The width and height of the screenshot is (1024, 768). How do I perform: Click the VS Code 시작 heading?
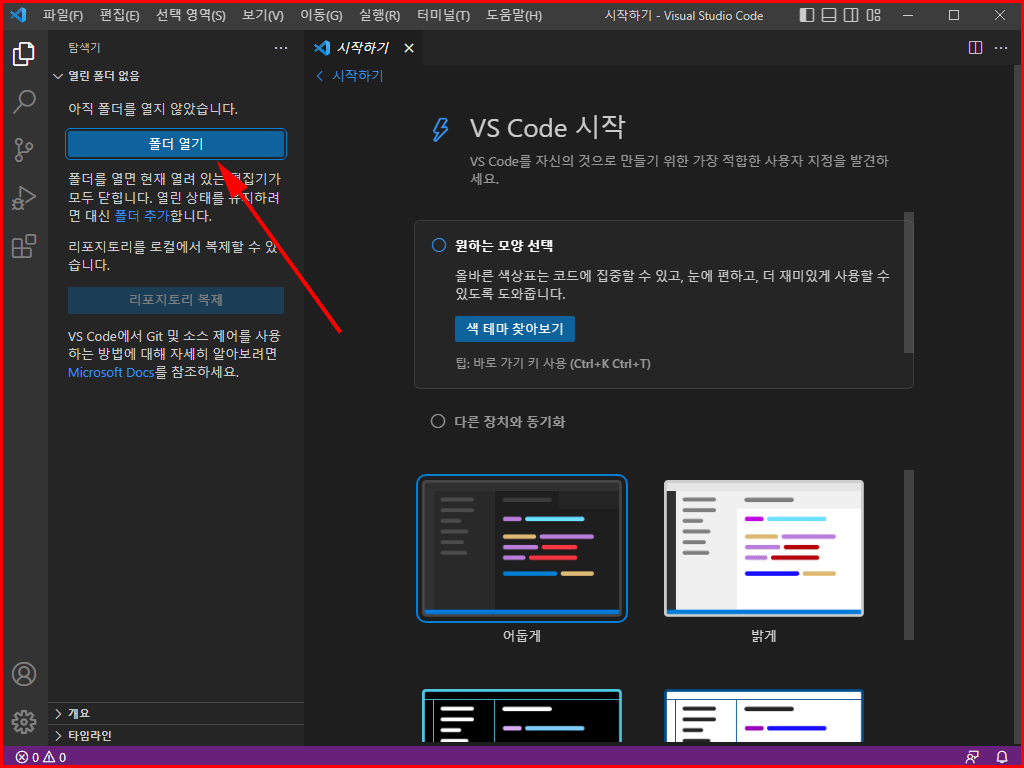(x=547, y=127)
